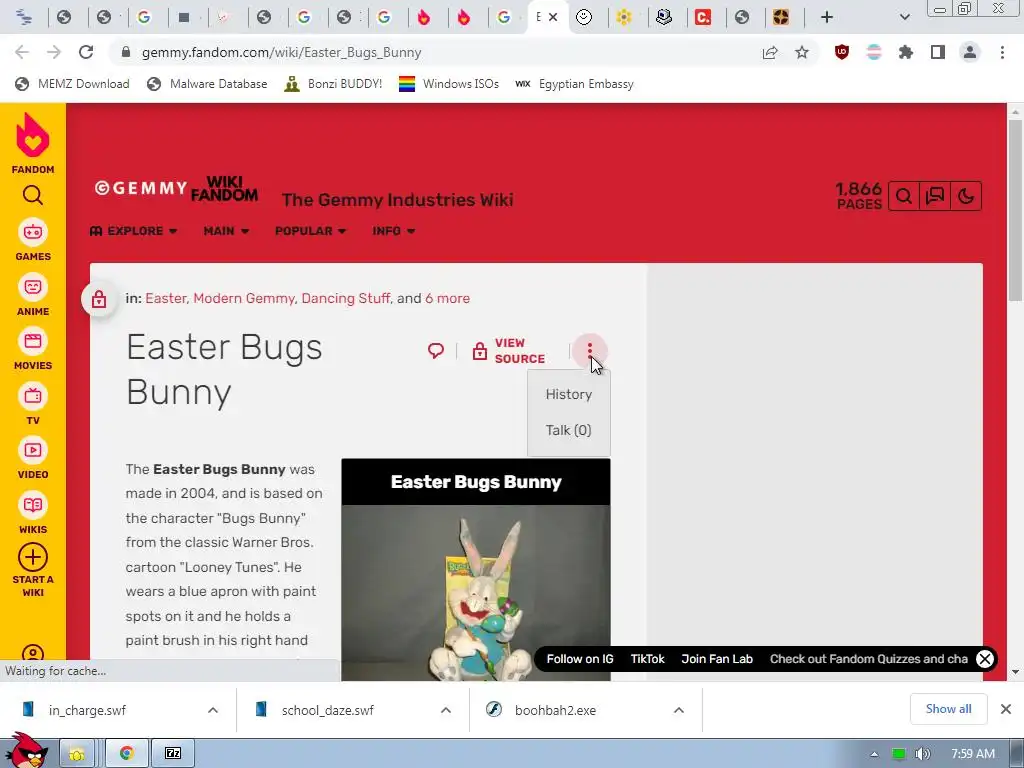Open Chrome three-dot menu
This screenshot has width=1024, height=768.
1002,52
